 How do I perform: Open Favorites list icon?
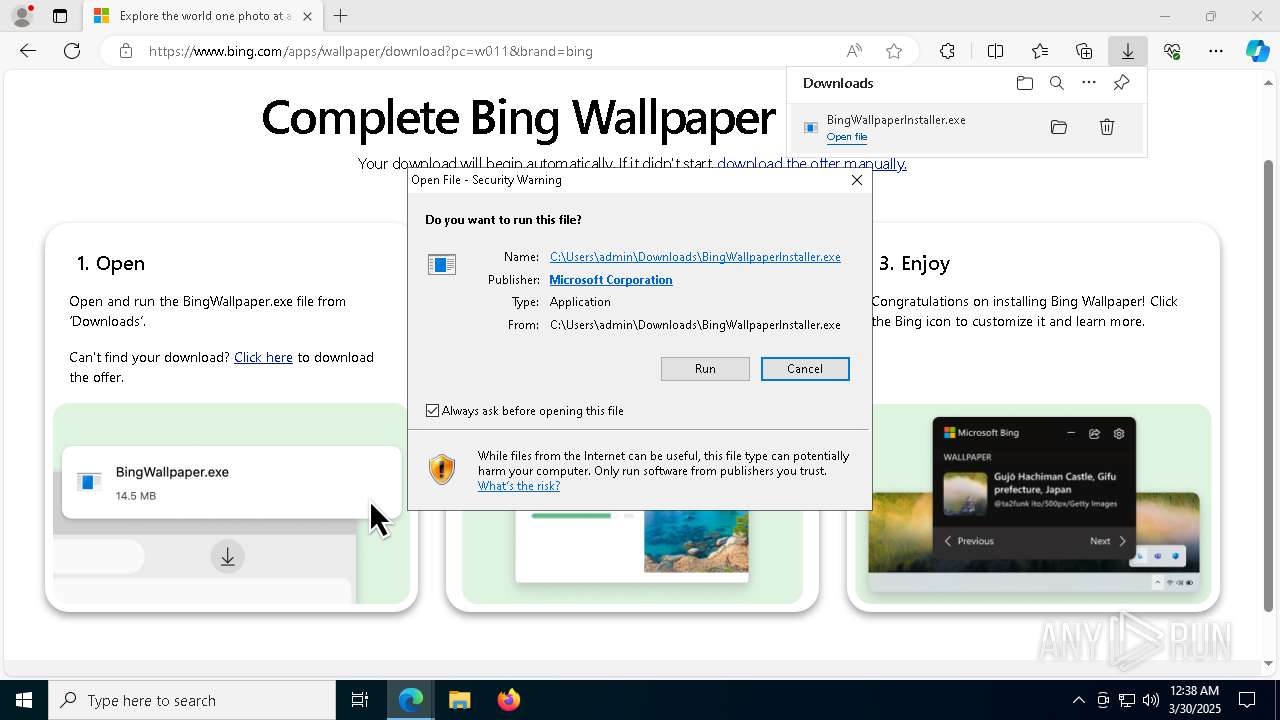(1040, 51)
